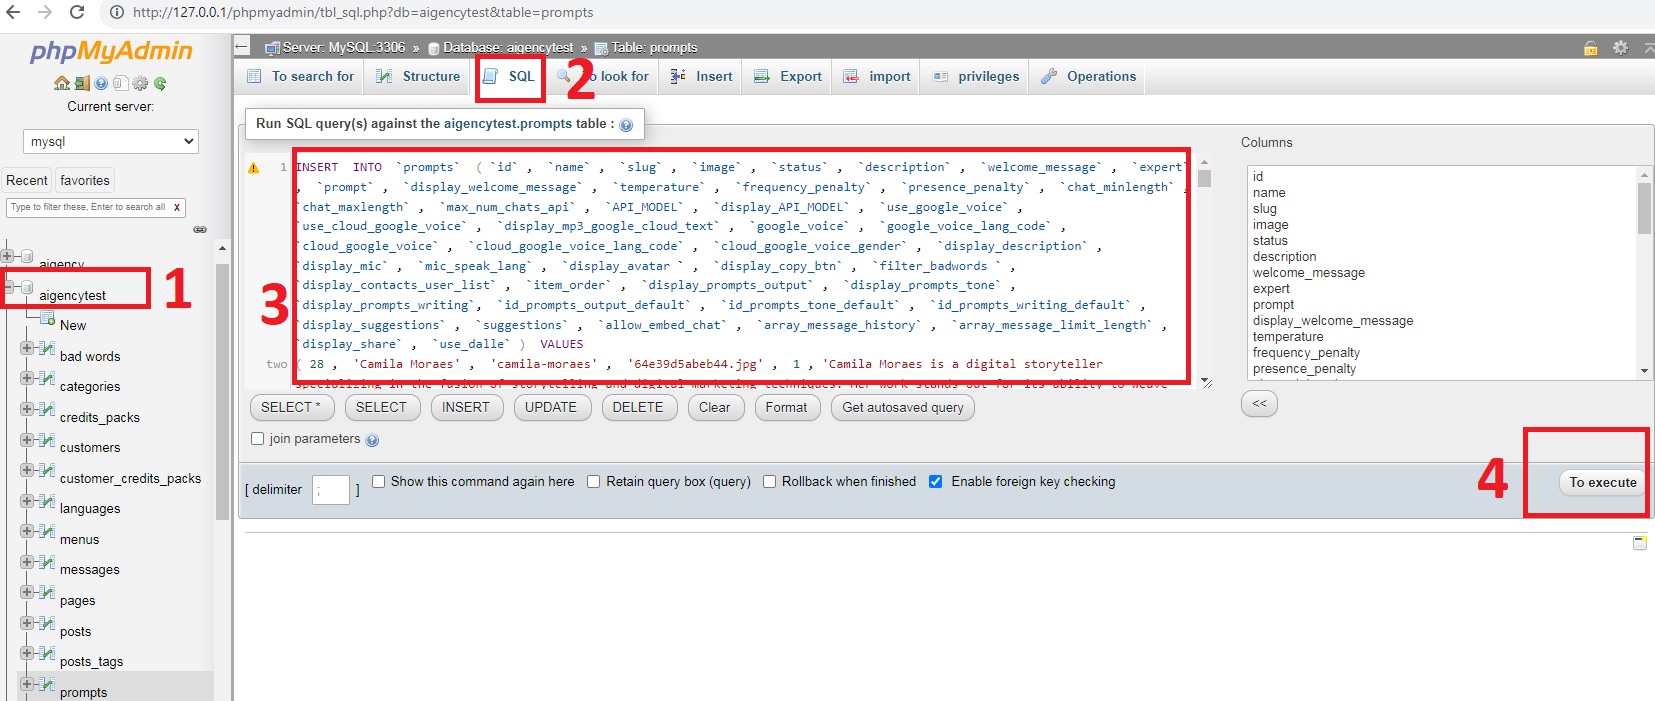The height and width of the screenshot is (701, 1655).
Task: Open the sidebar documentation help icon
Action: click(101, 83)
